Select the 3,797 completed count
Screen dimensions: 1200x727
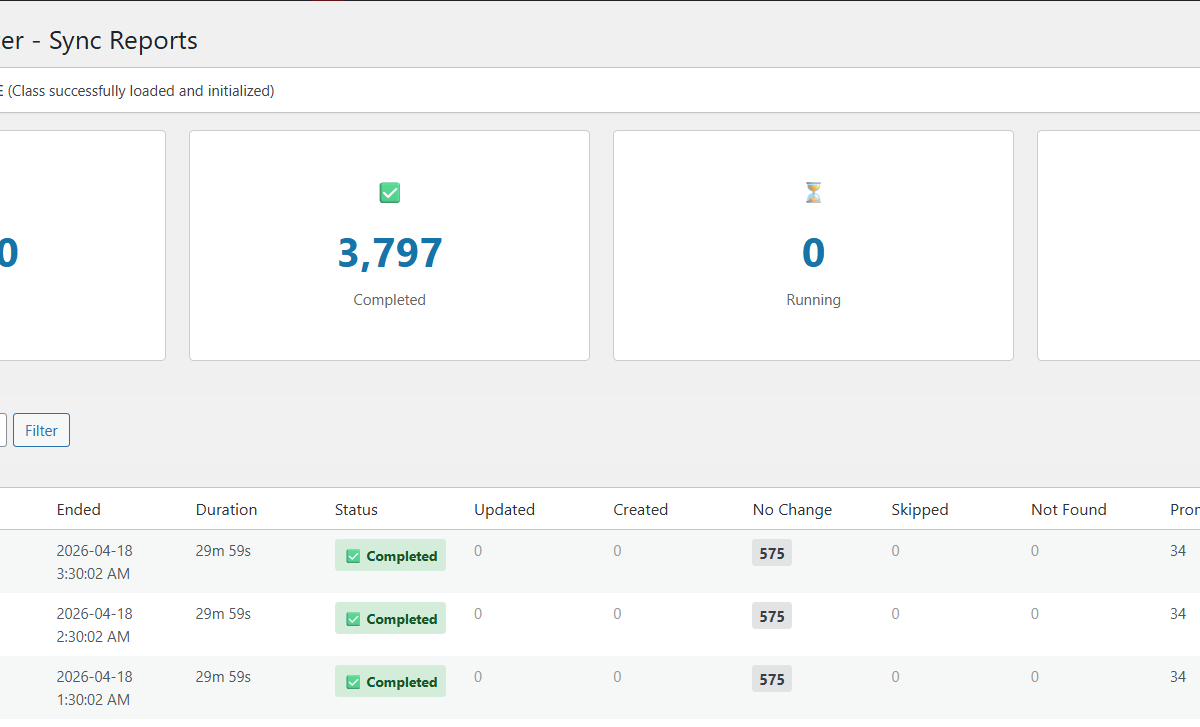point(390,253)
